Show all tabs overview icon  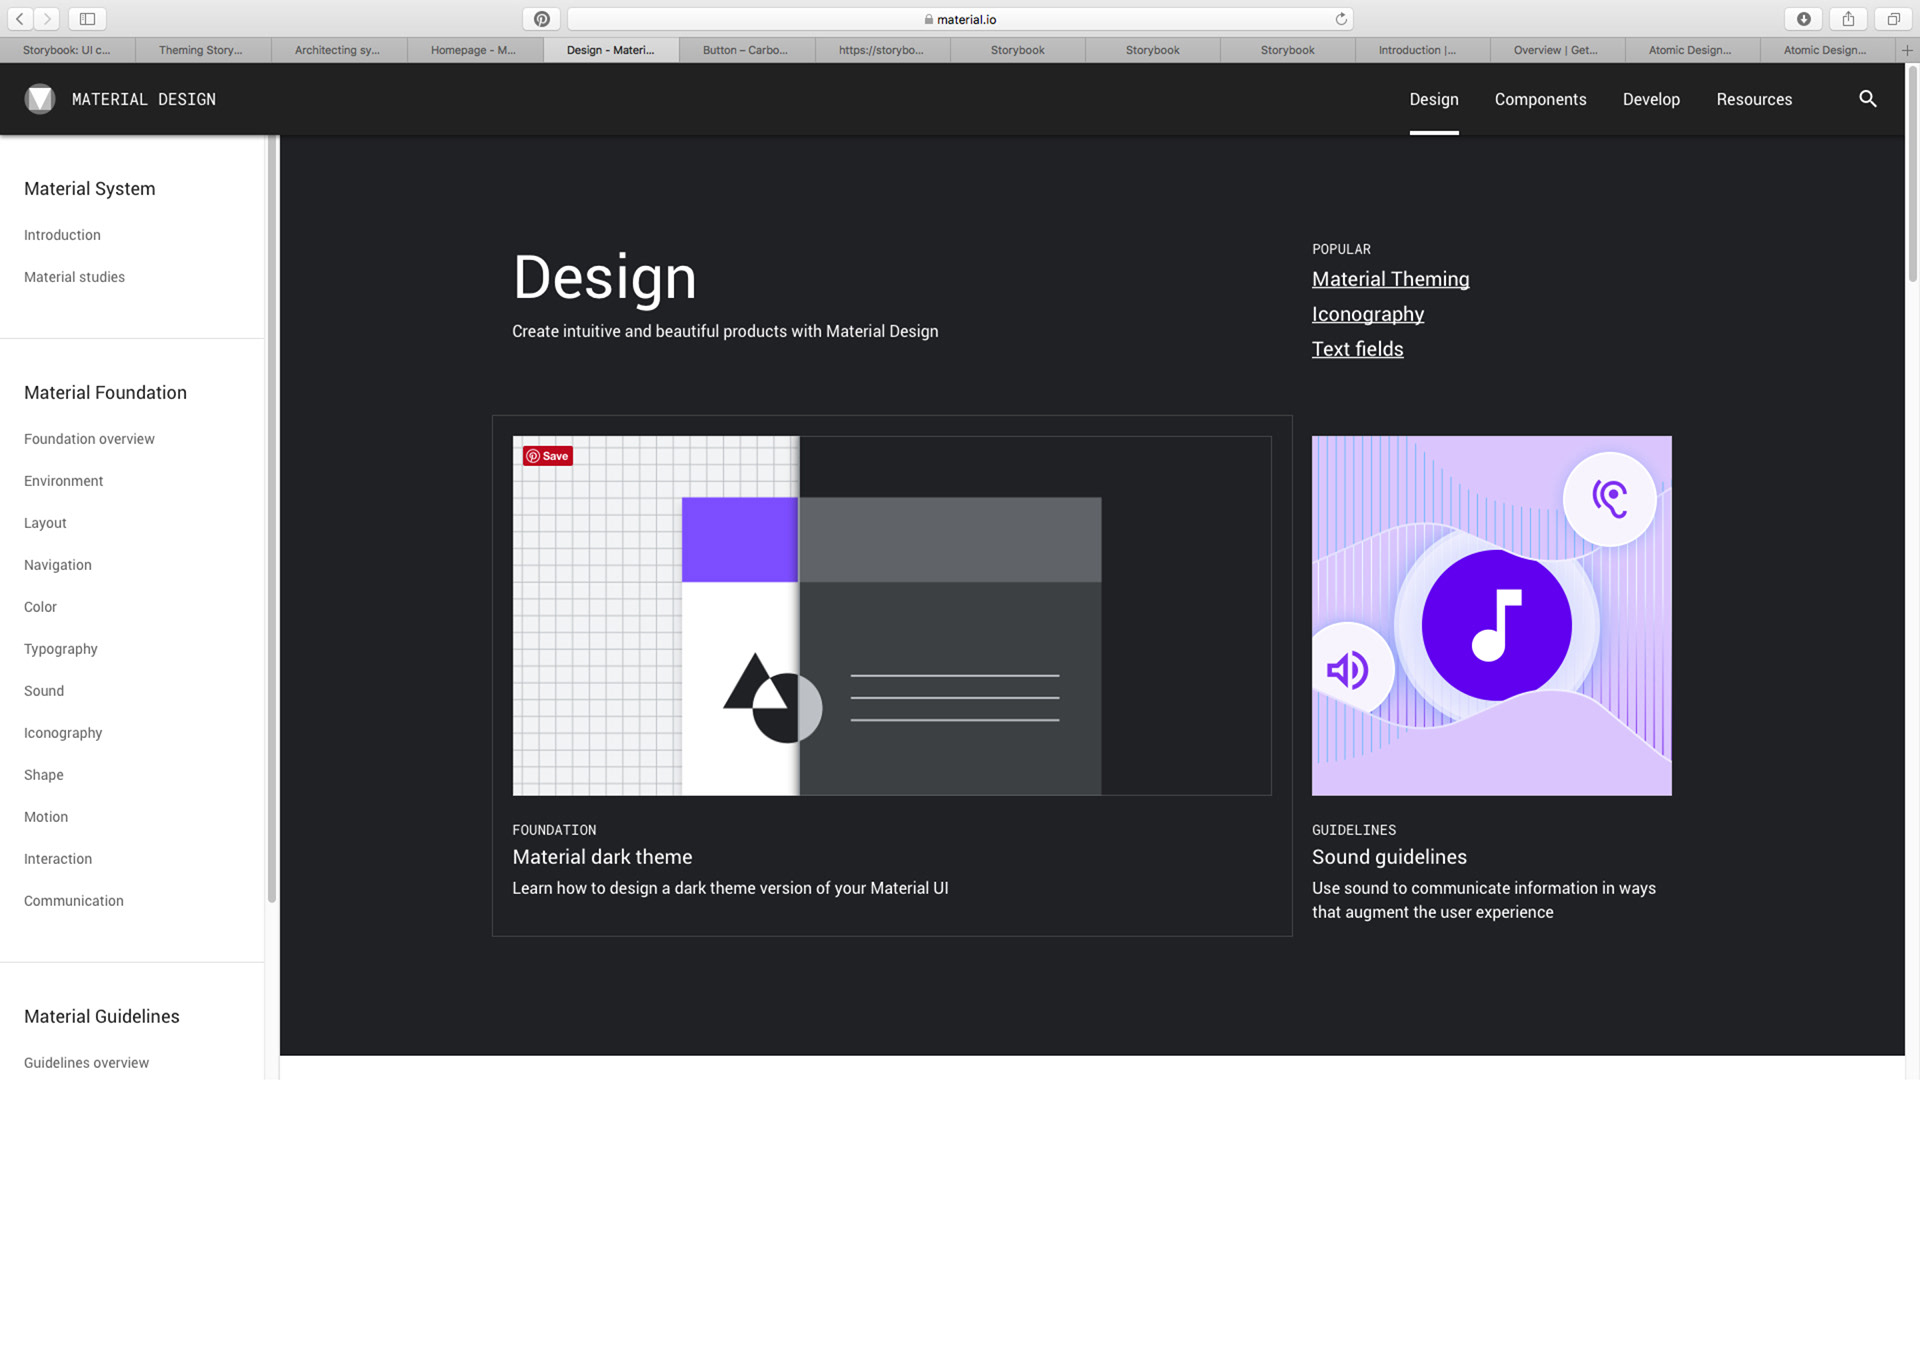tap(1893, 19)
